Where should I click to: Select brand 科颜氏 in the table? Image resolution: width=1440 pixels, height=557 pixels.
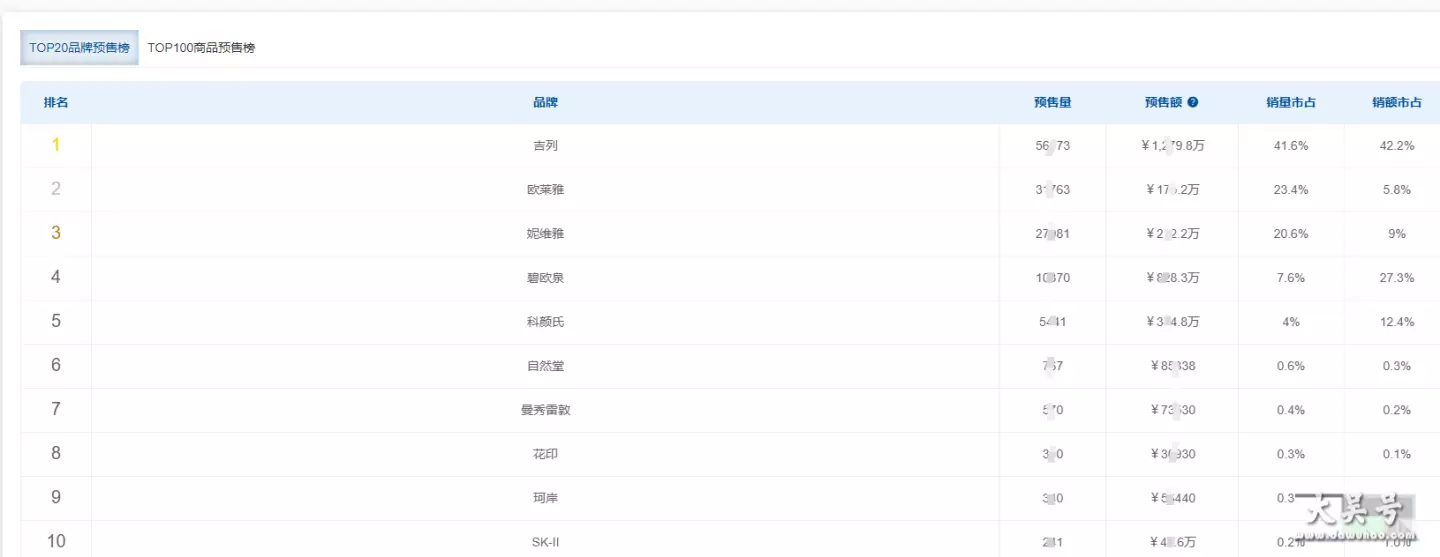point(545,322)
